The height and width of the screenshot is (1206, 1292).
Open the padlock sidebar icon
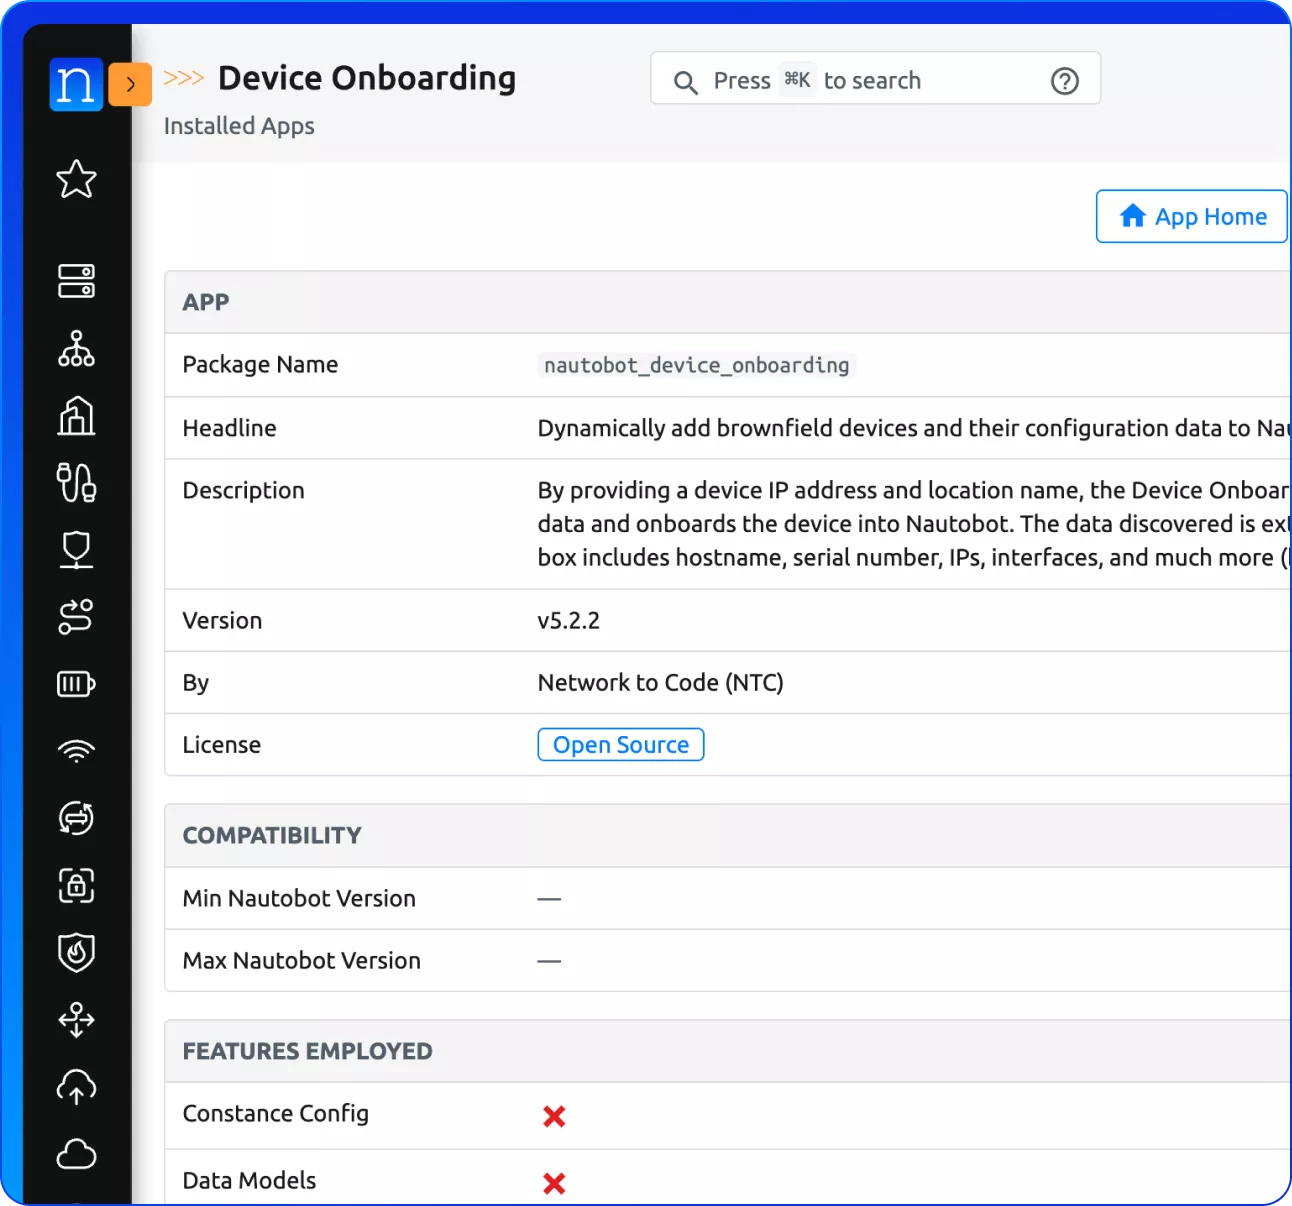76,886
